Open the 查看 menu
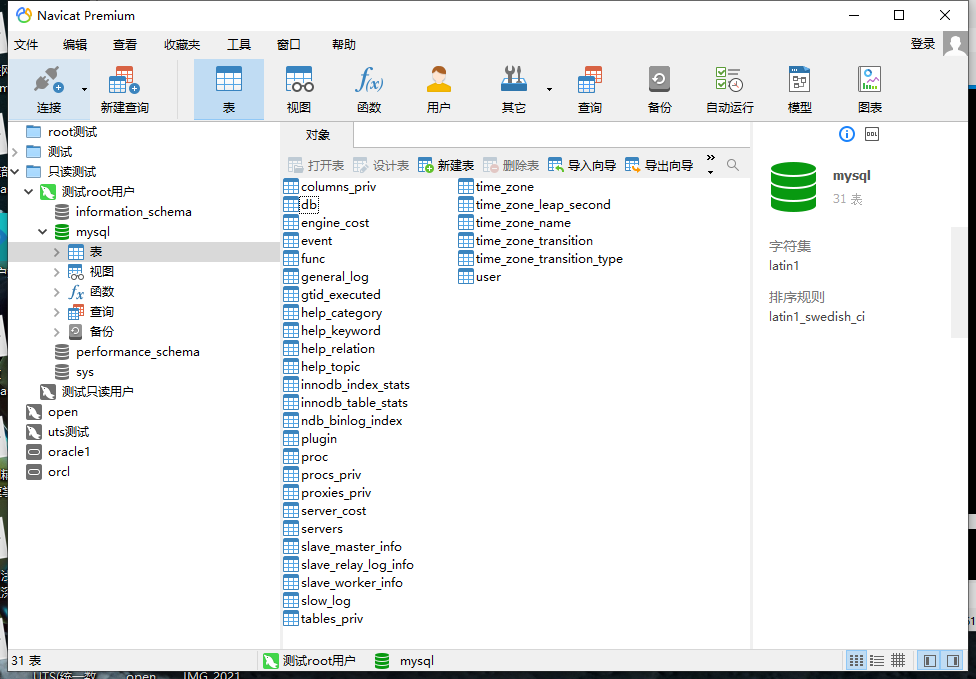Viewport: 976px width, 679px height. tap(124, 44)
